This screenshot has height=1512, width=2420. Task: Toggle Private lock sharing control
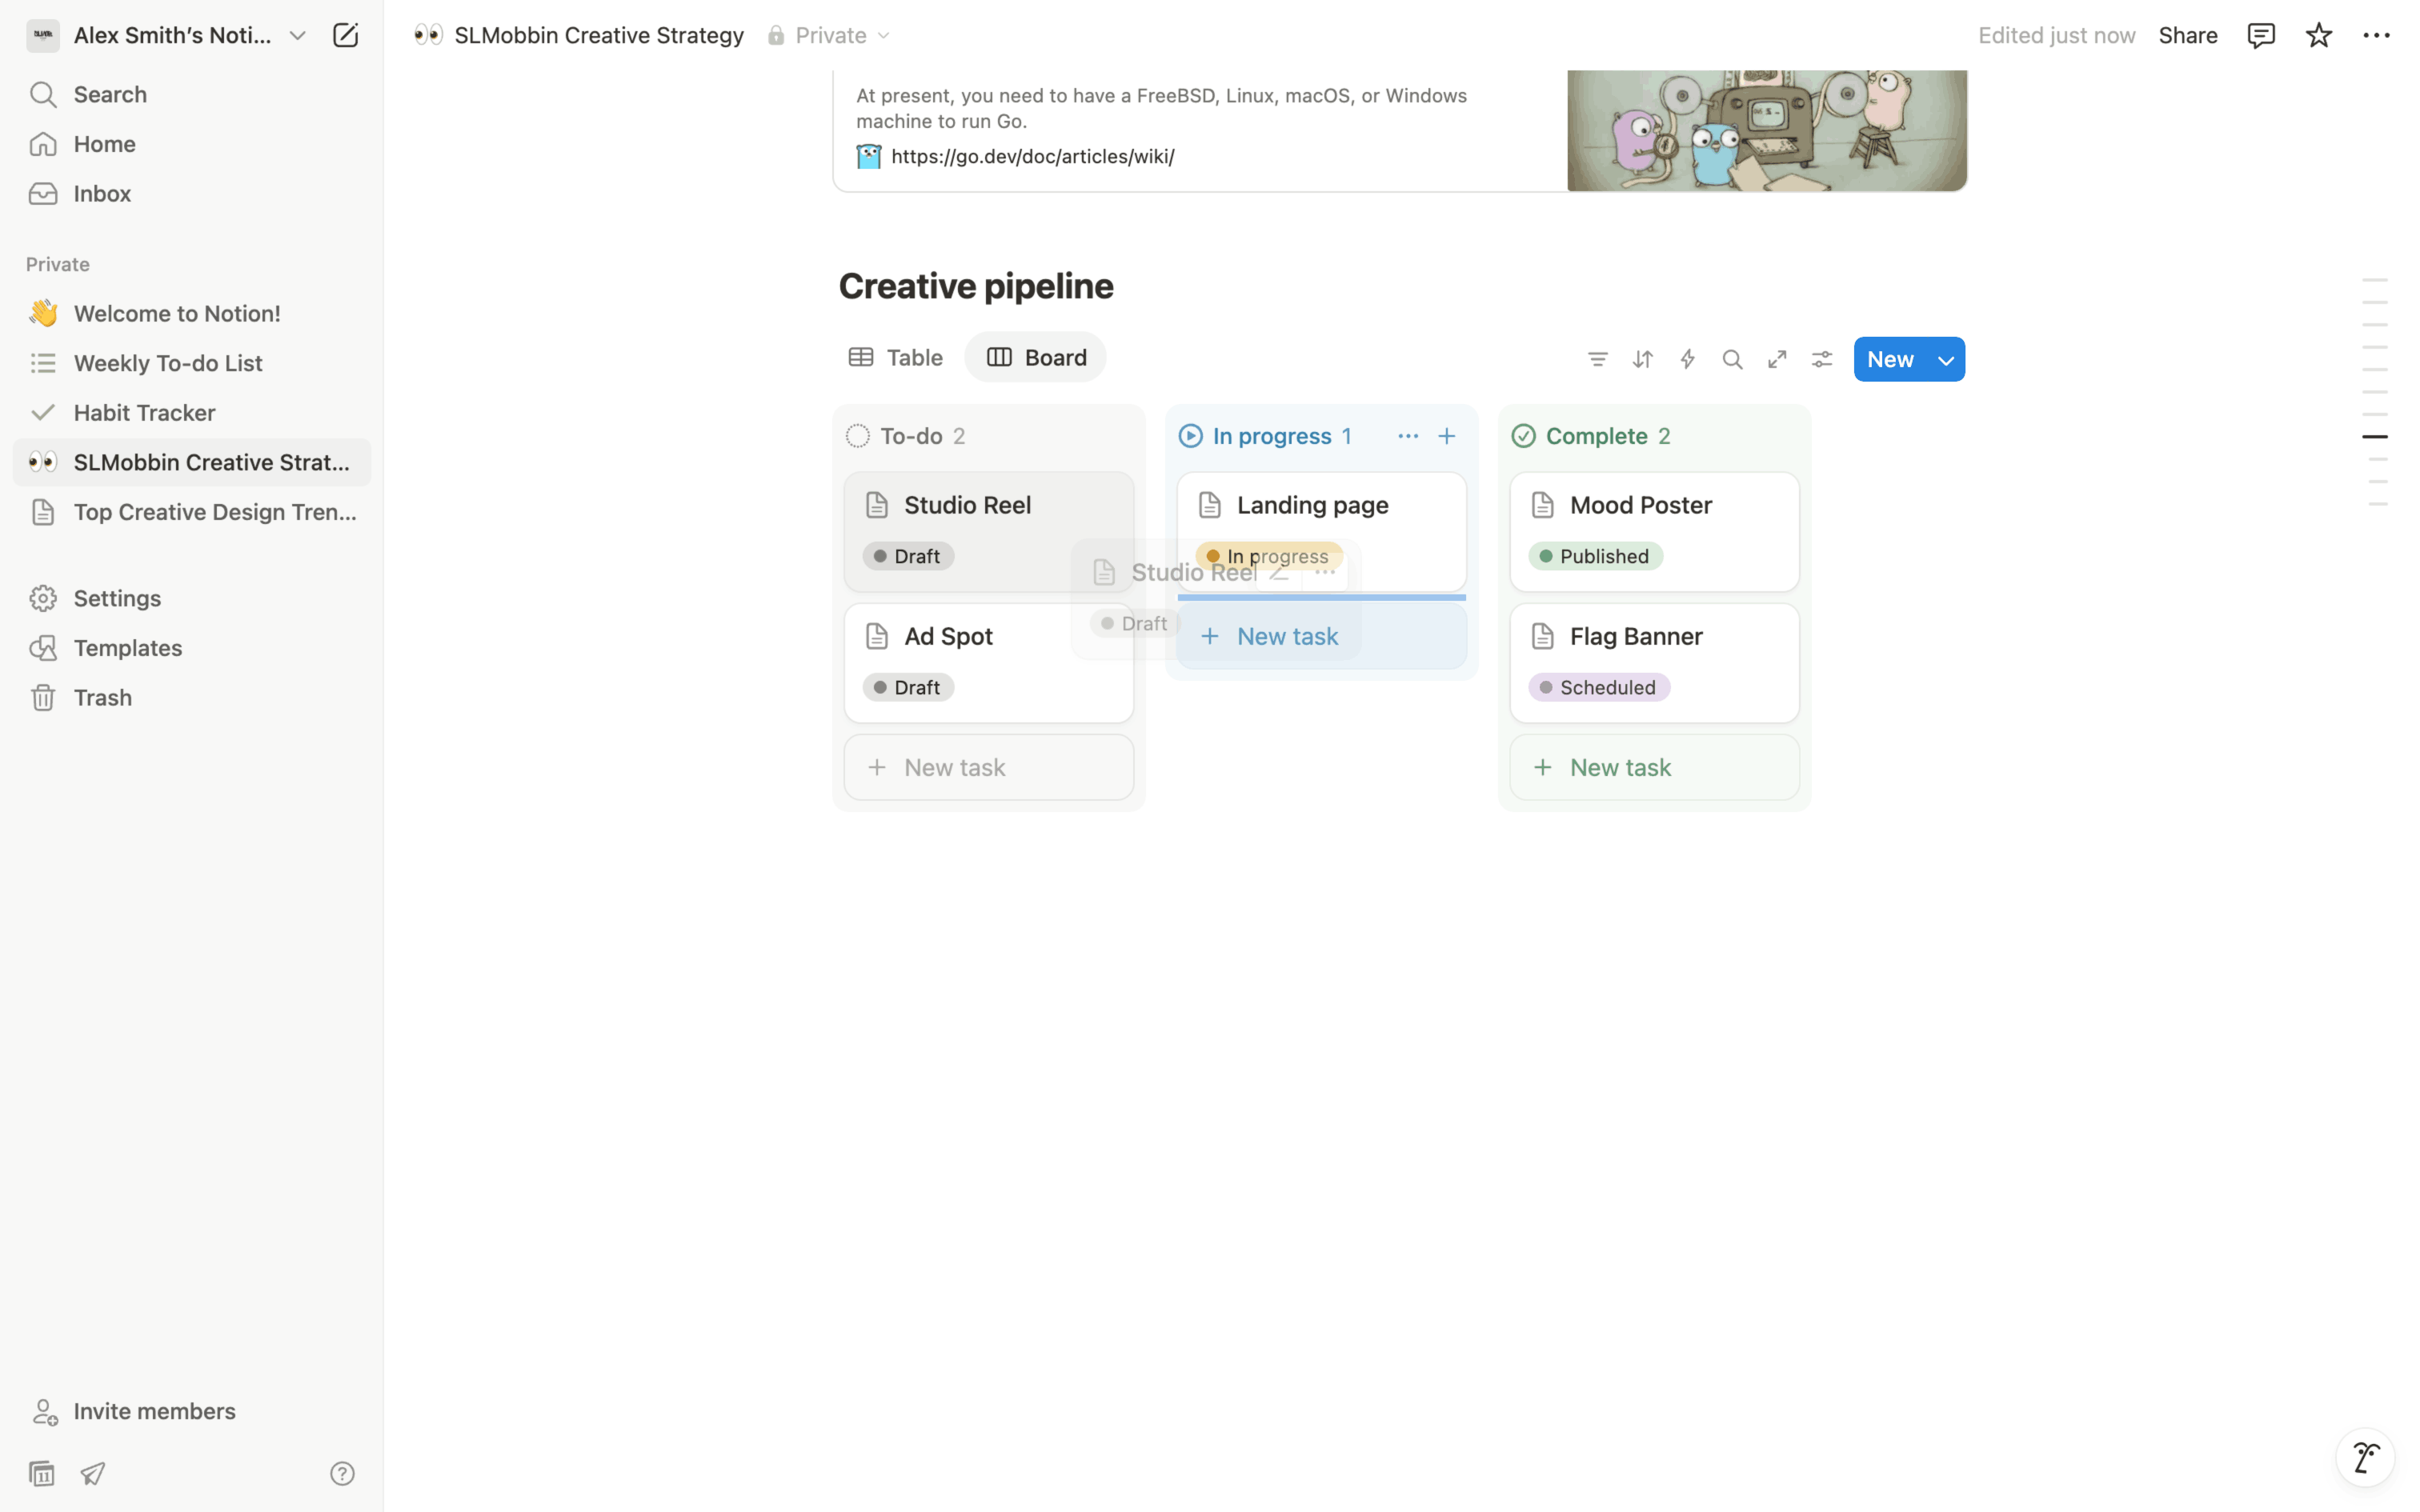pos(829,35)
